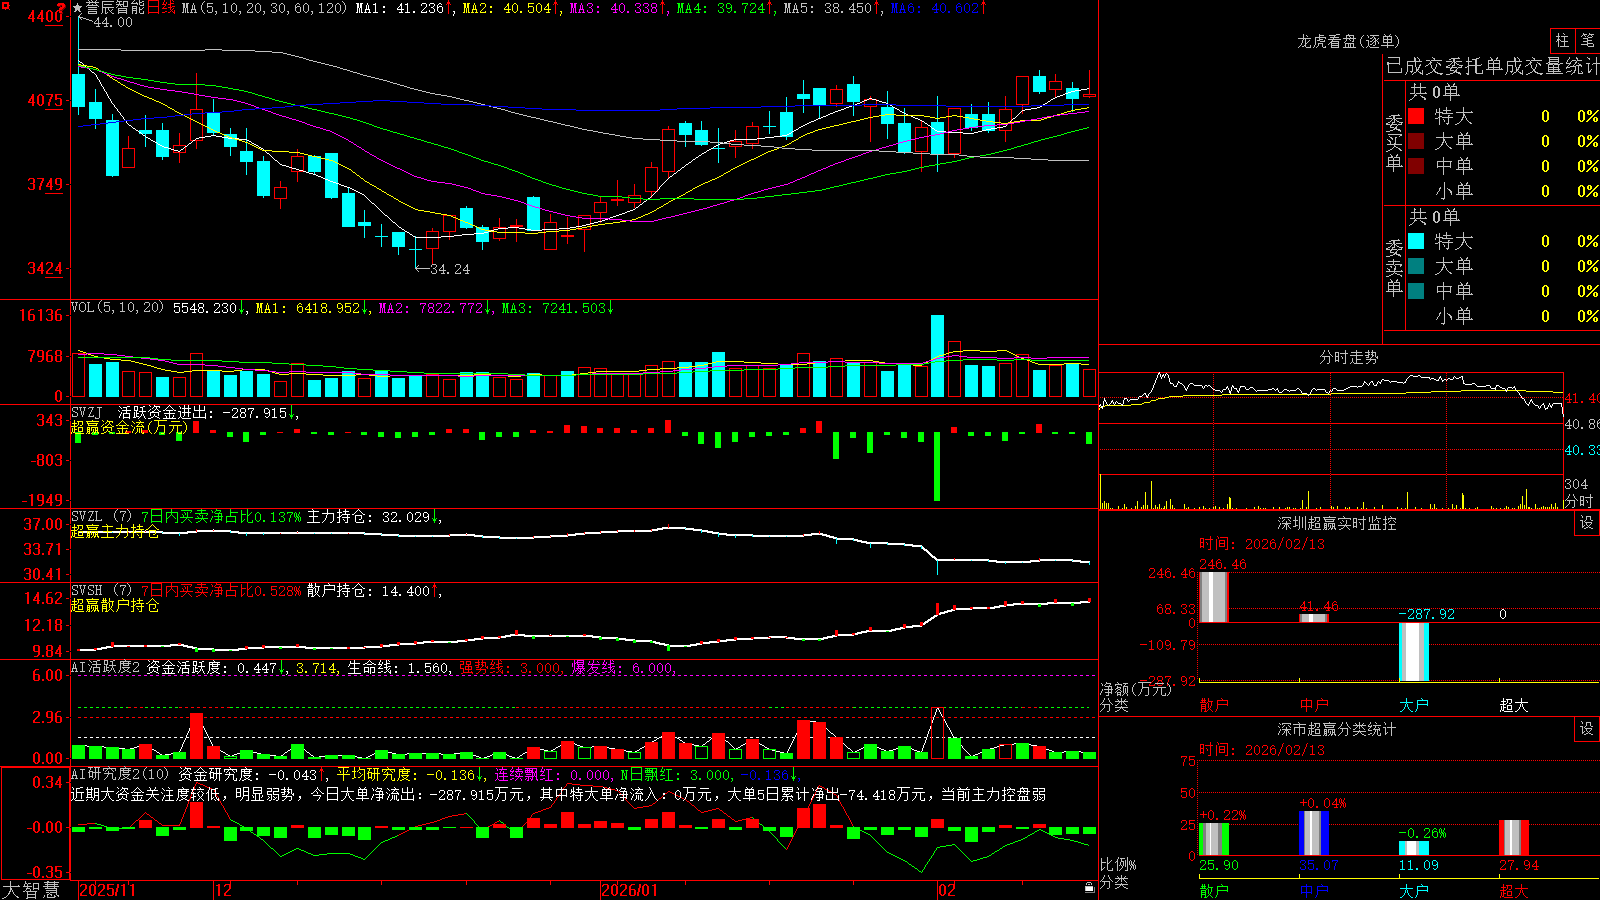Click the 中户 bar showing 41.46
Viewport: 1600px width, 900px height.
coord(1313,618)
